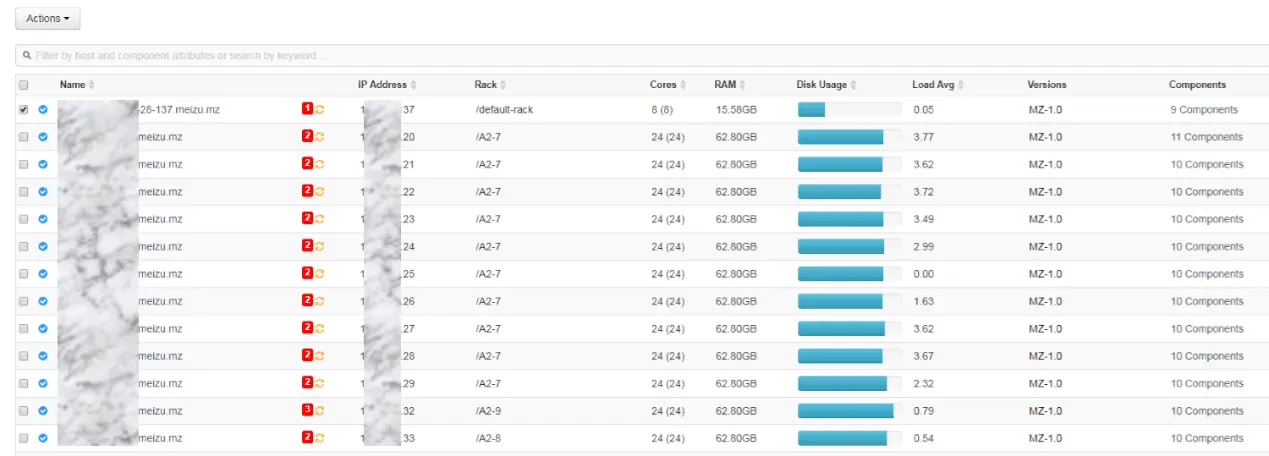Screen dimensions: 1269x456
Task: Sort hosts by Name column arrows
Action: (92, 85)
